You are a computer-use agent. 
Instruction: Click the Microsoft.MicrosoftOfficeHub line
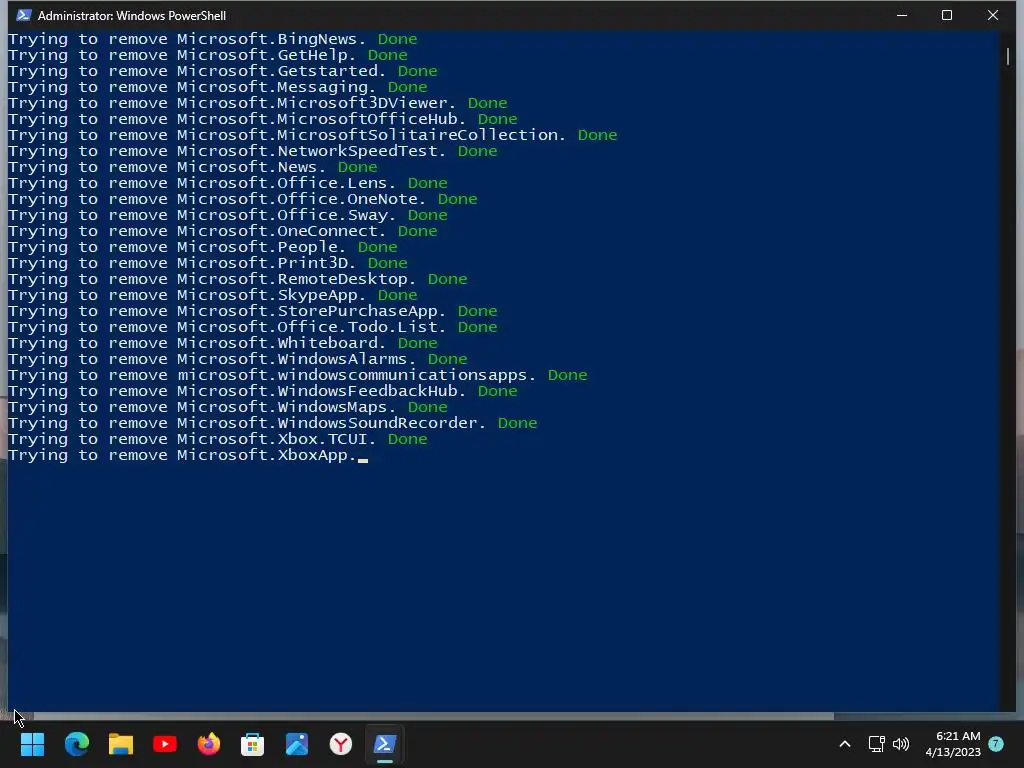(263, 119)
